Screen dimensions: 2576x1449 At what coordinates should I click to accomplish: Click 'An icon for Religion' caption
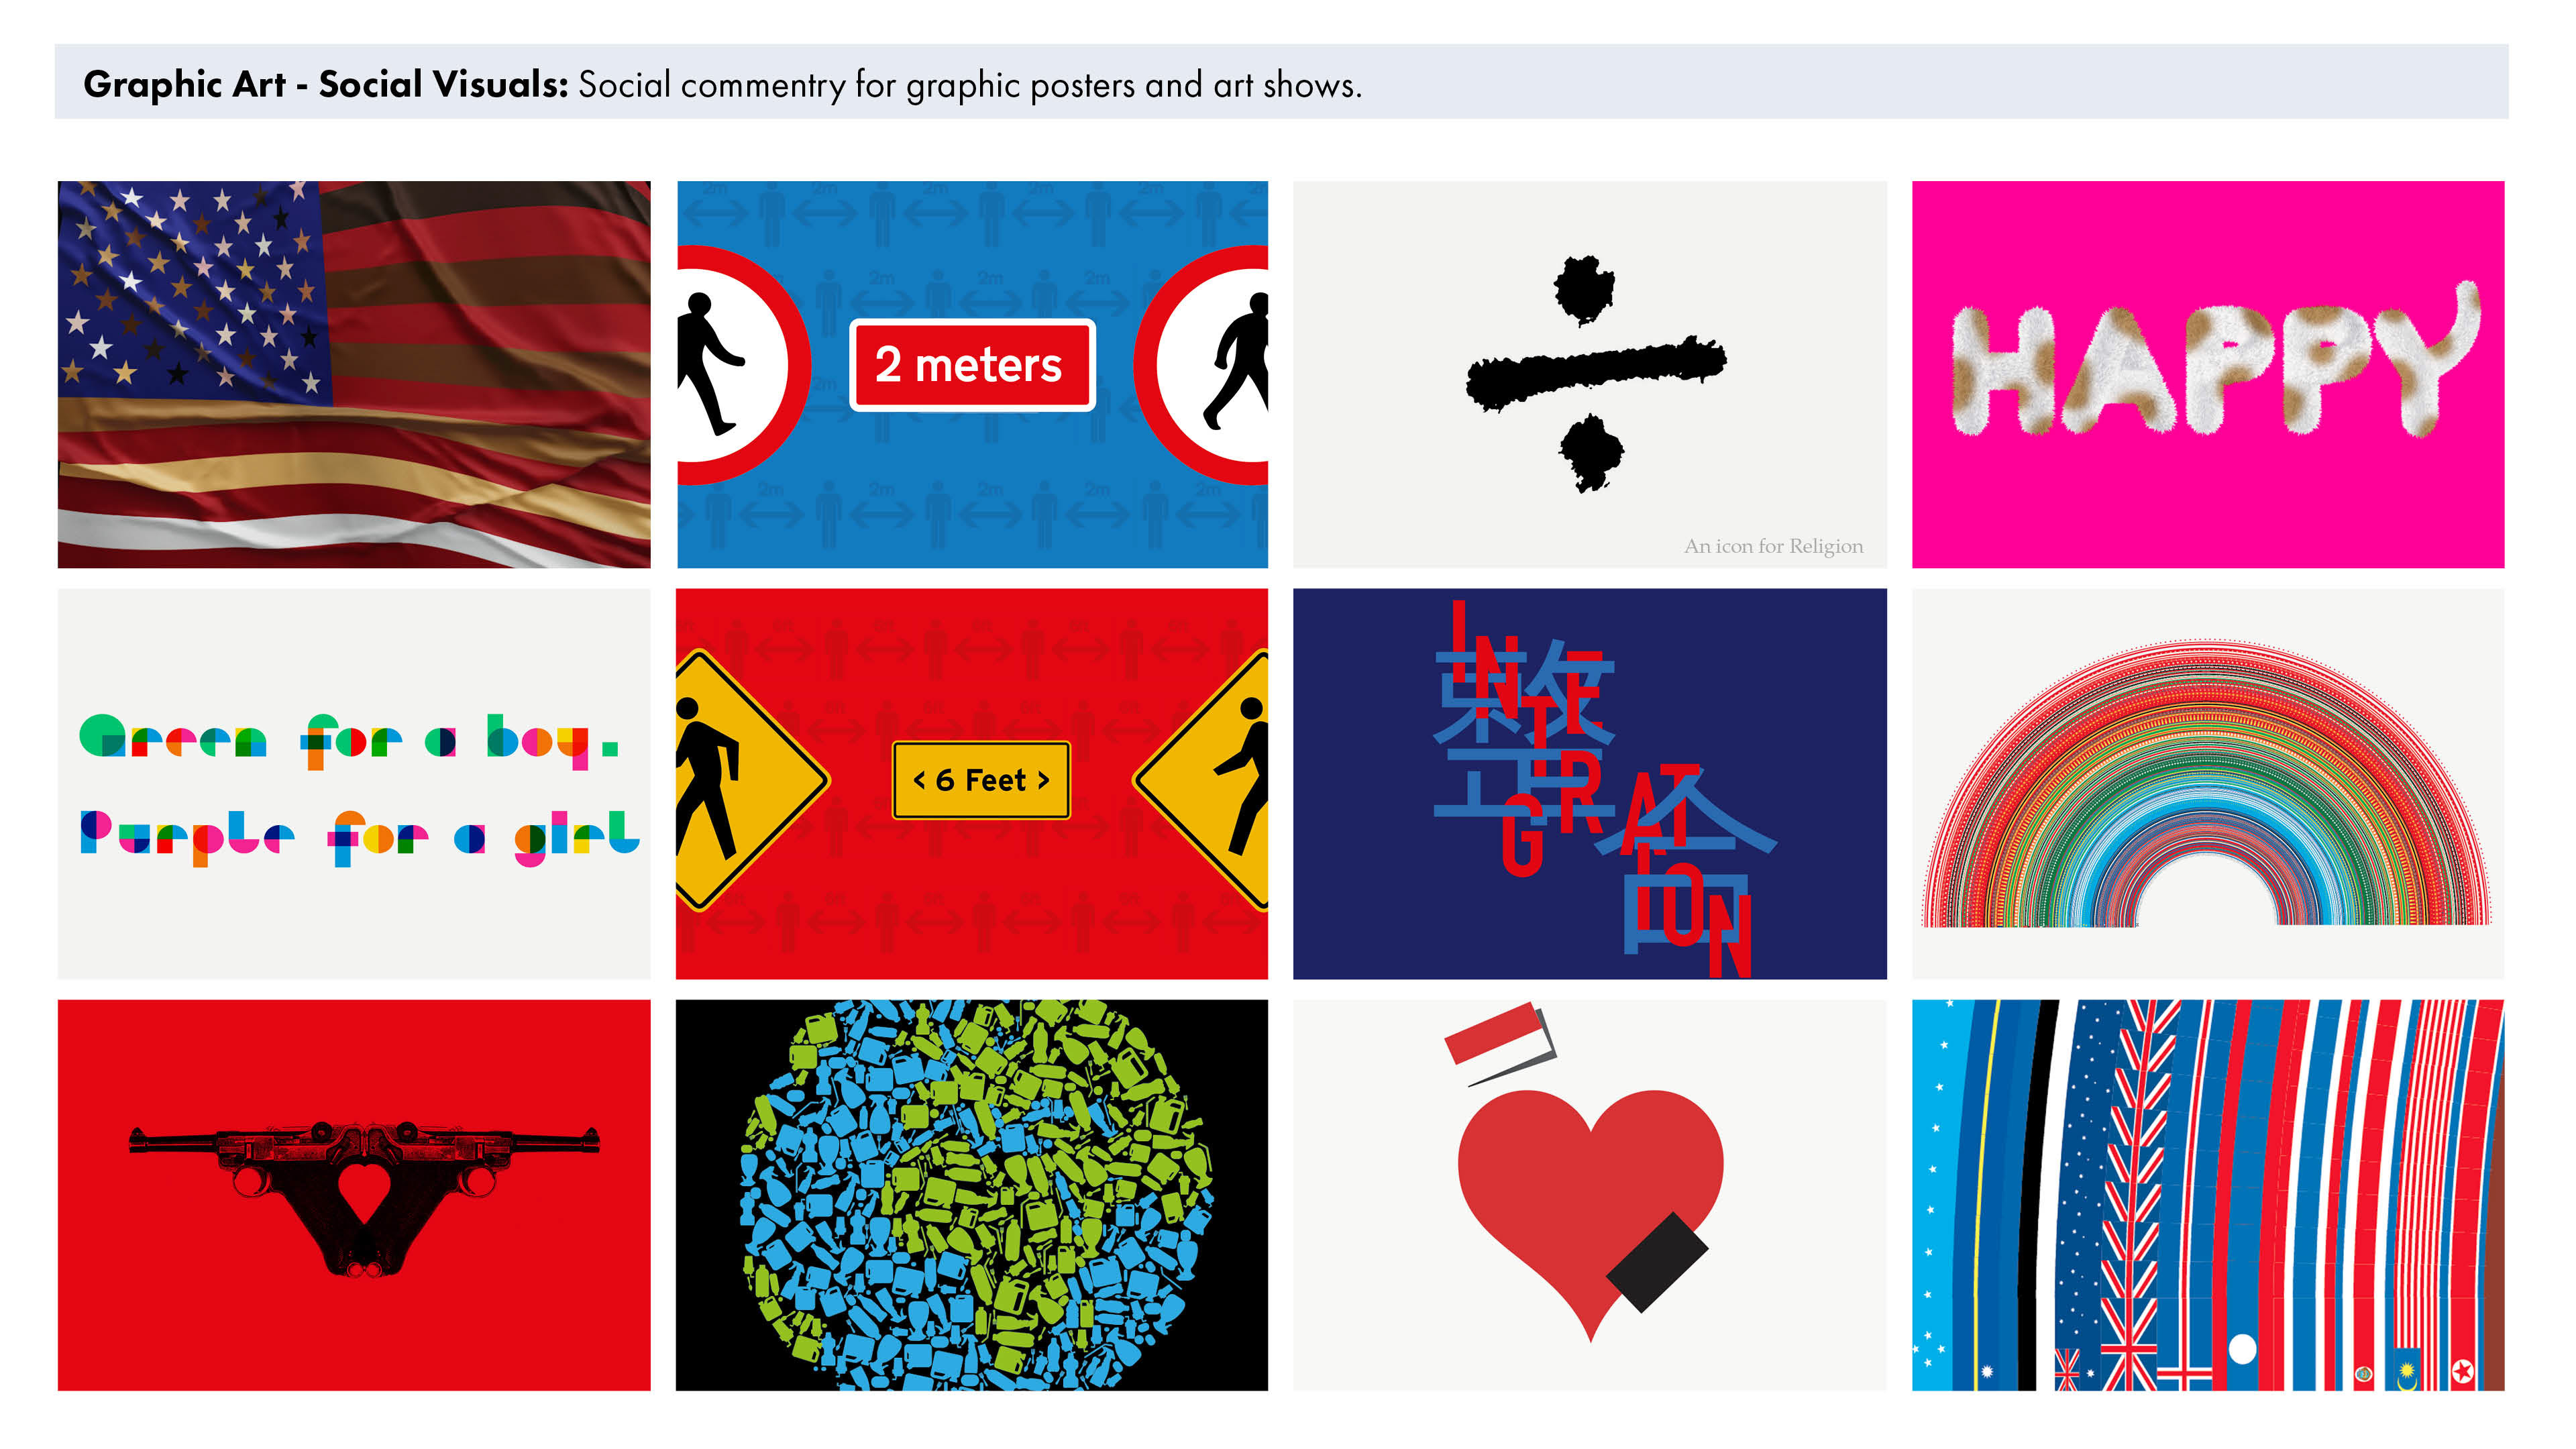tap(1773, 546)
